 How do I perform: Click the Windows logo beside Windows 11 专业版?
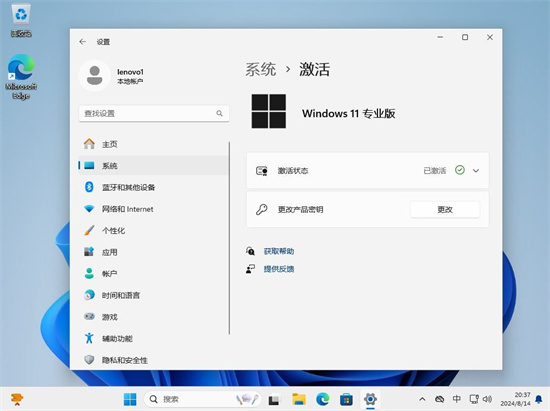(x=269, y=111)
